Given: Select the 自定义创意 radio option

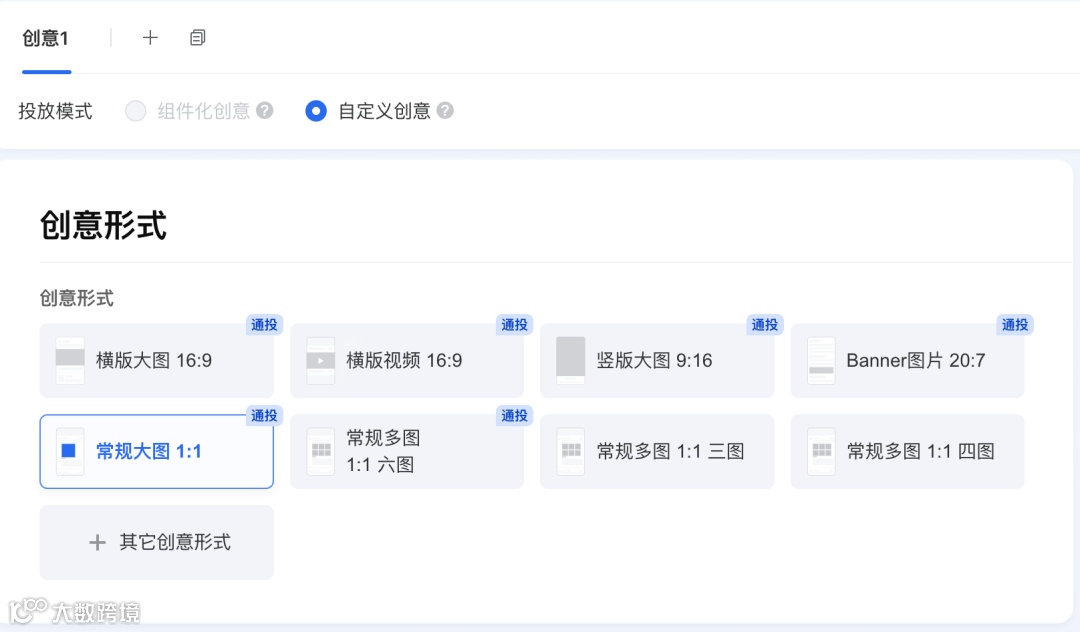Looking at the screenshot, I should [x=316, y=111].
